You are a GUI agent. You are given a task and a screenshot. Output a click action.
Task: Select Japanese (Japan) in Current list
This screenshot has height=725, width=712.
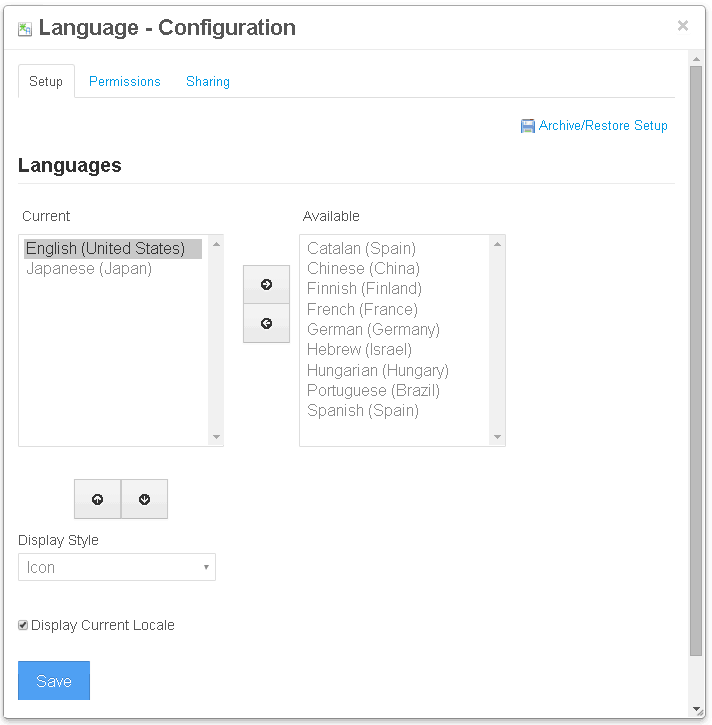point(89,269)
